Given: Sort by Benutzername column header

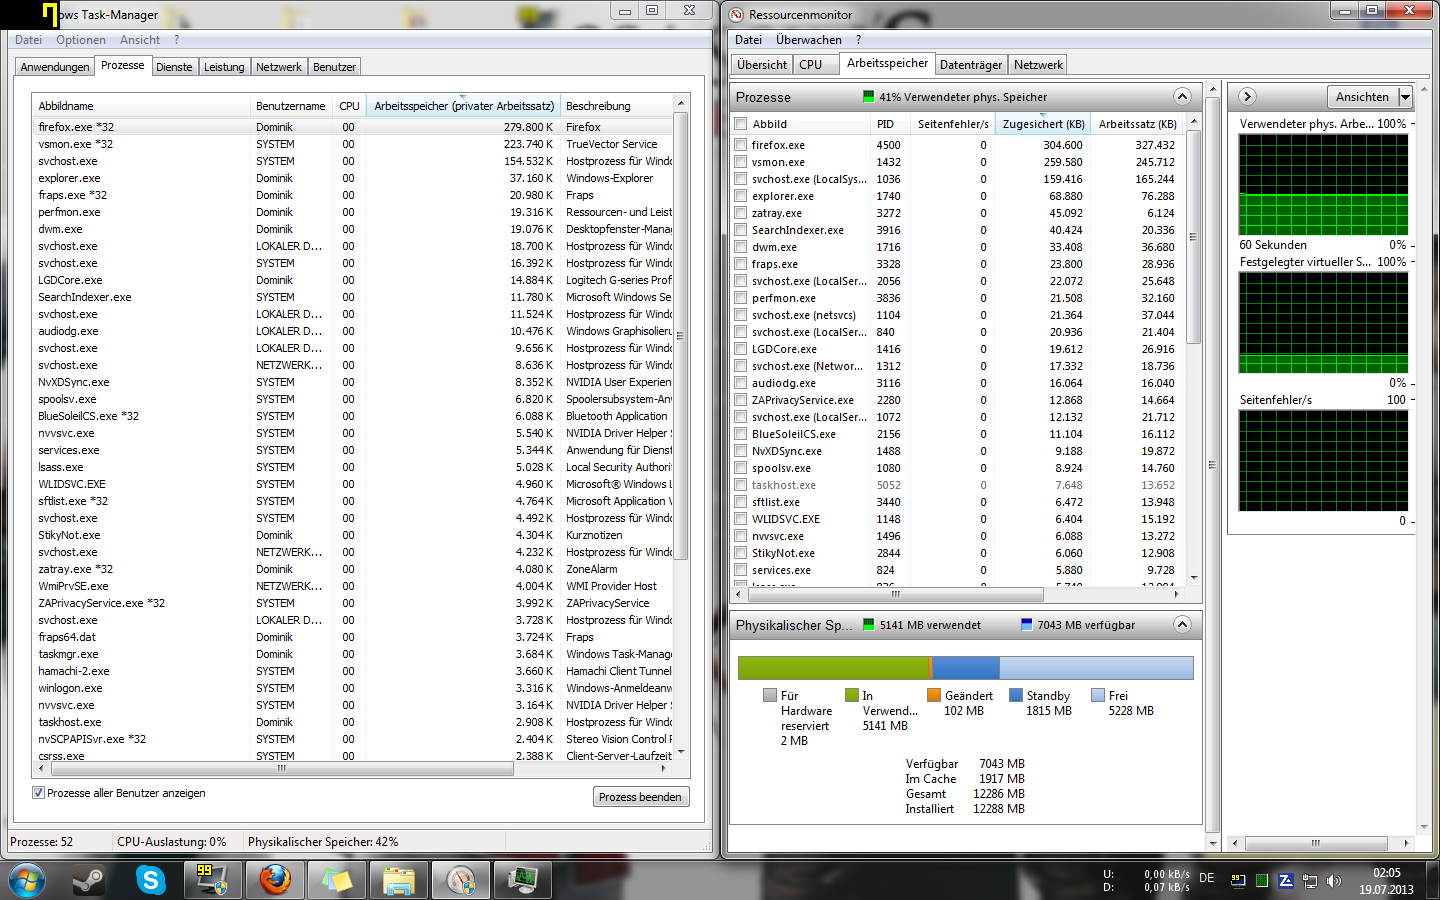Looking at the screenshot, I should [x=290, y=106].
